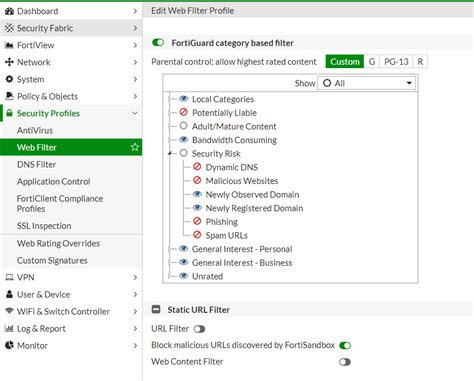The height and width of the screenshot is (381, 474).
Task: Click the Dashboard gauge icon in sidebar
Action: point(9,11)
